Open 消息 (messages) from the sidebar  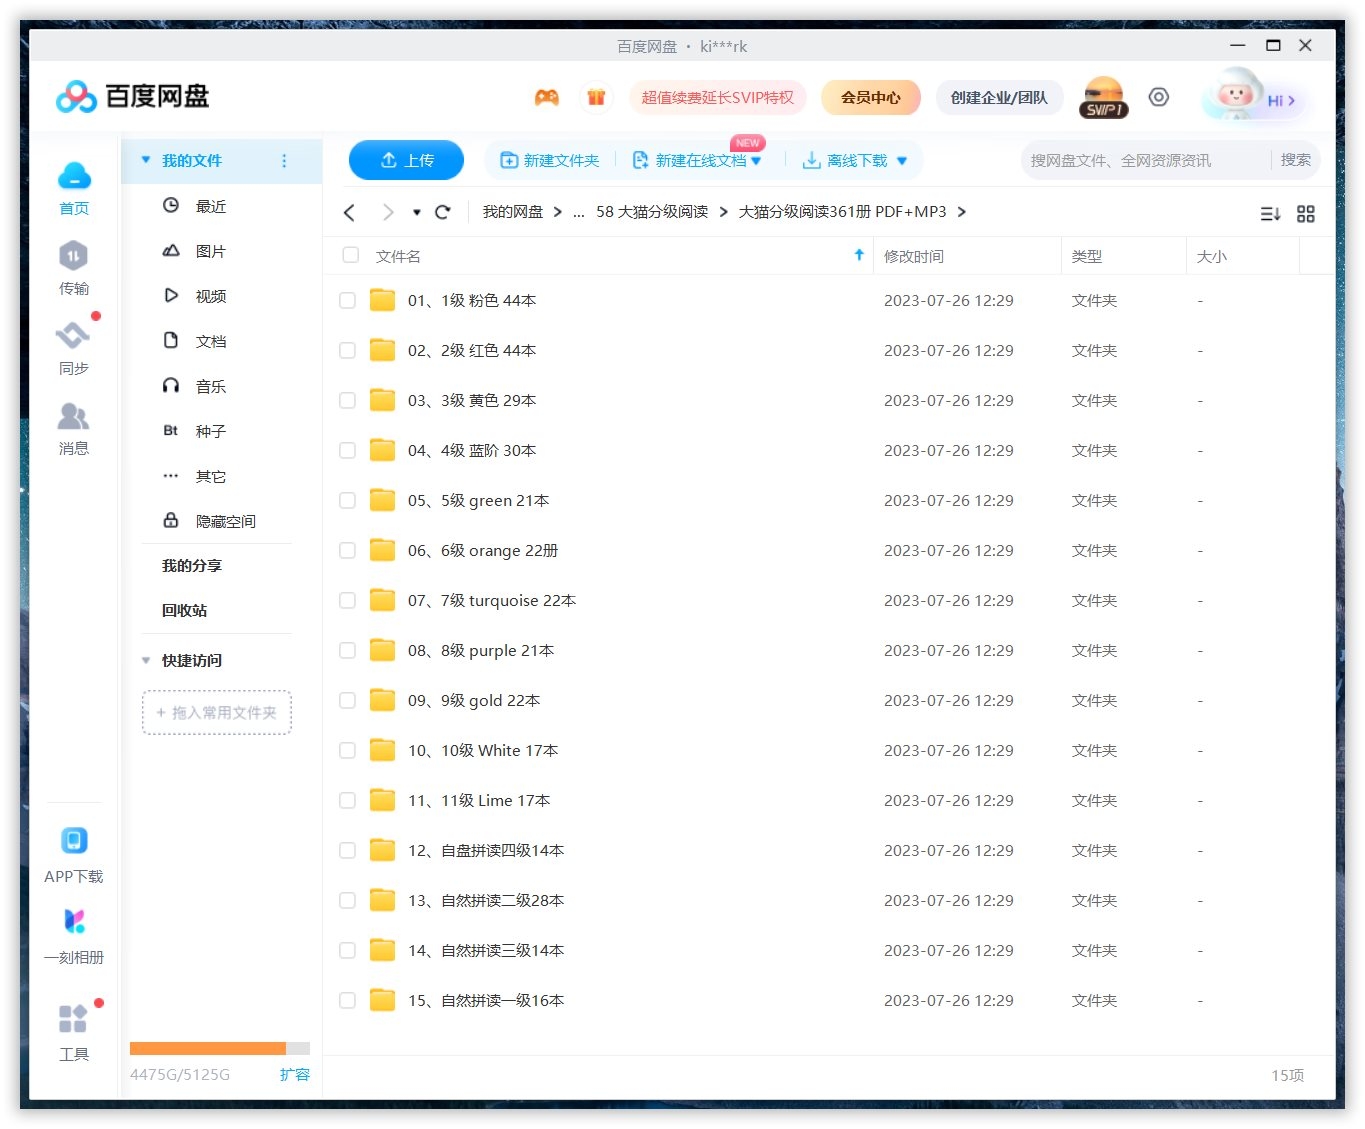pos(73,428)
